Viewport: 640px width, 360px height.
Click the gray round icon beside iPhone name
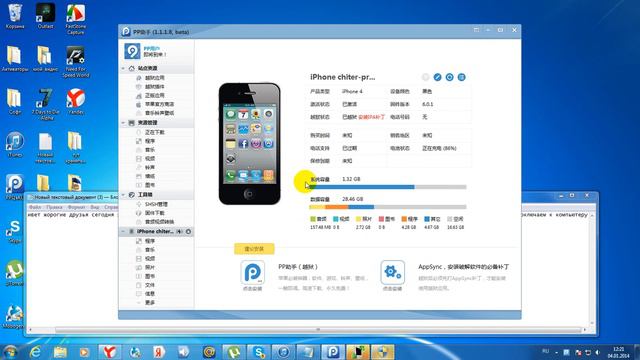pyautogui.click(x=425, y=77)
